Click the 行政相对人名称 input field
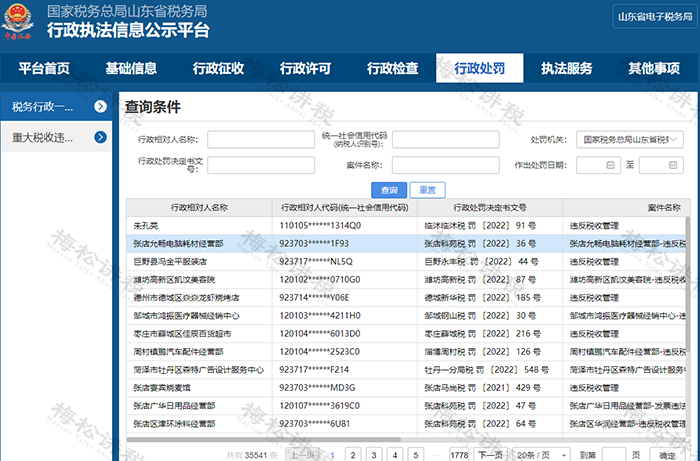700x461 pixels. click(261, 140)
